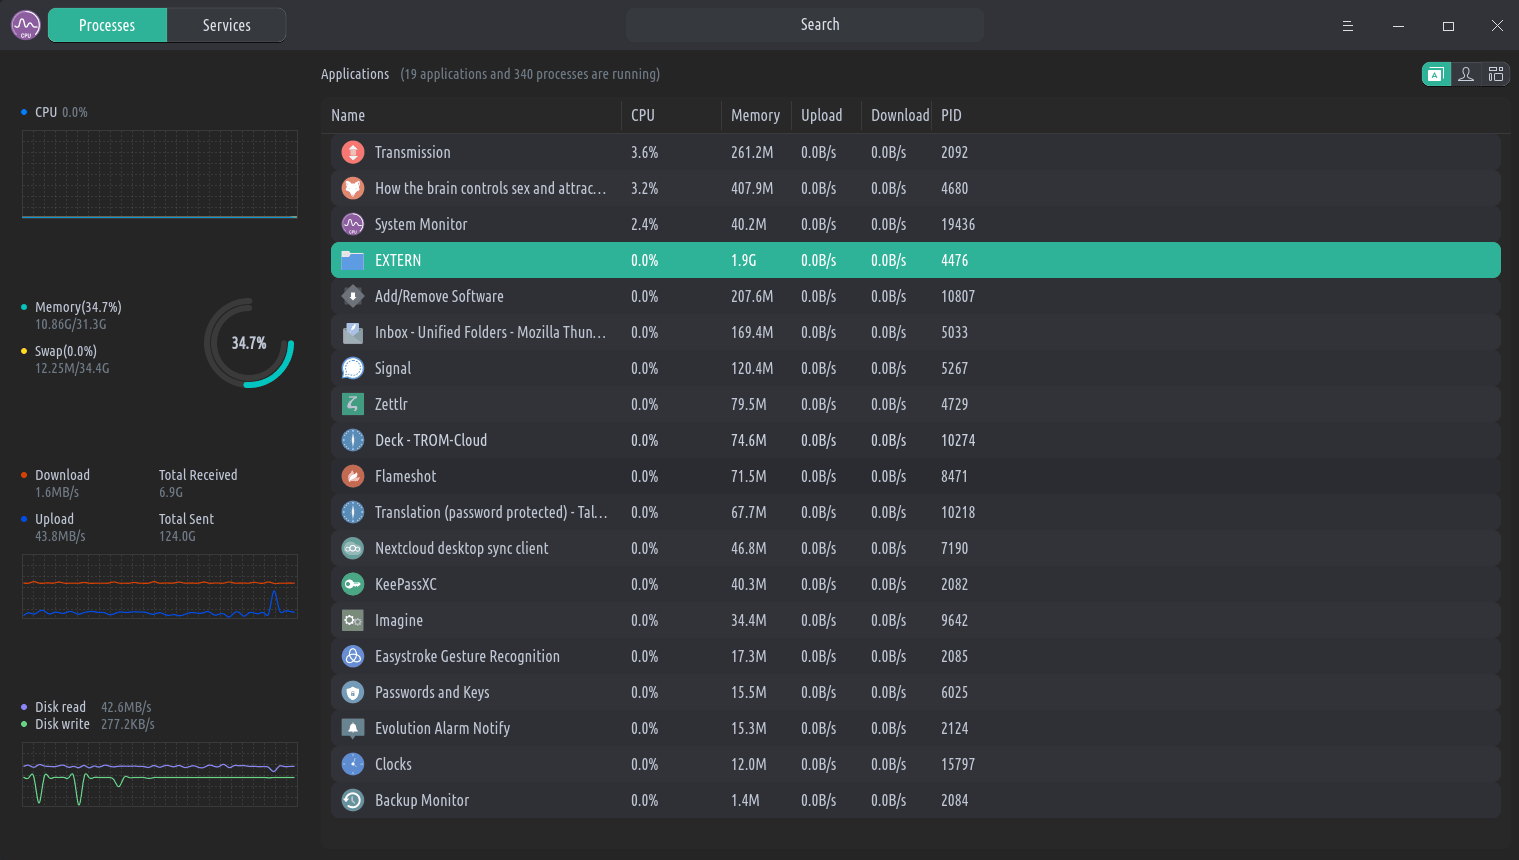Sort processes by PID header
Viewport: 1519px width, 860px height.
point(951,115)
